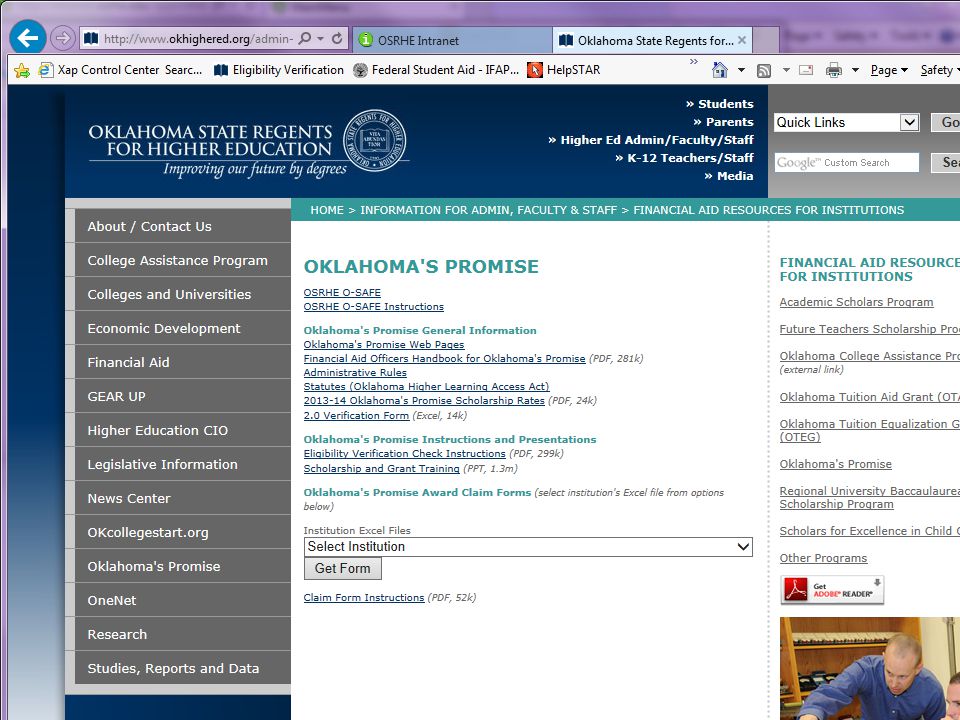Click the Home page icon
This screenshot has width=960, height=720.
point(720,70)
